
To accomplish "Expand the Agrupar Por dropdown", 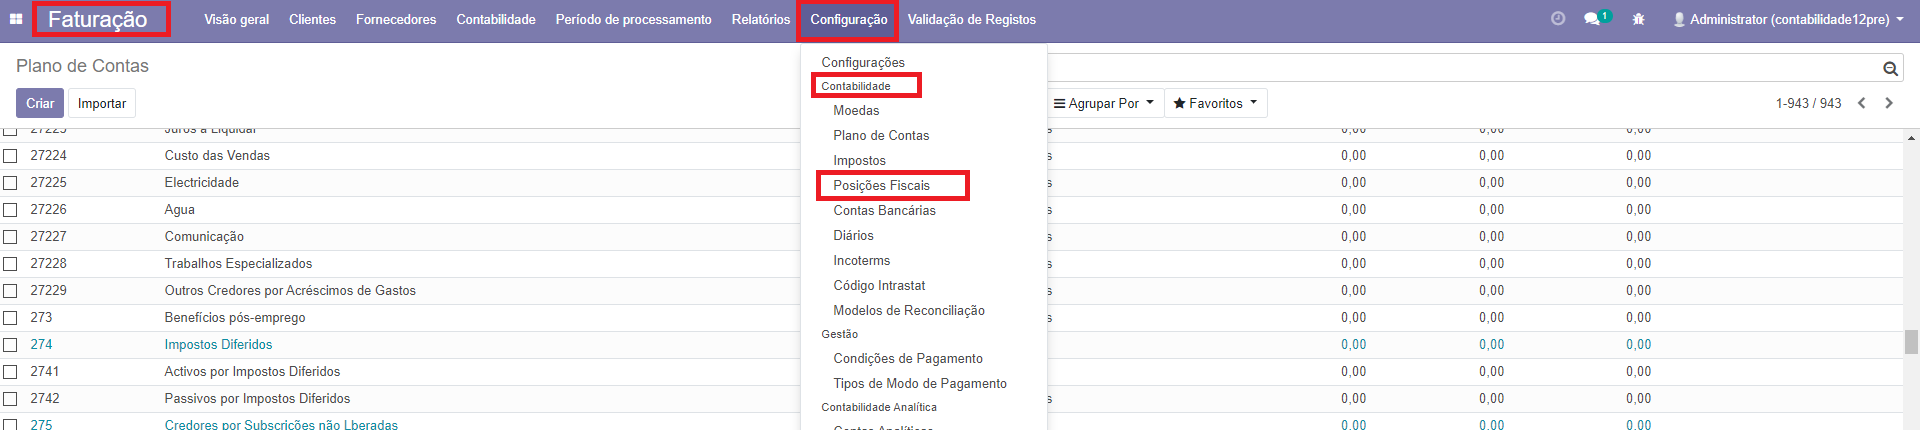I will (x=1104, y=103).
